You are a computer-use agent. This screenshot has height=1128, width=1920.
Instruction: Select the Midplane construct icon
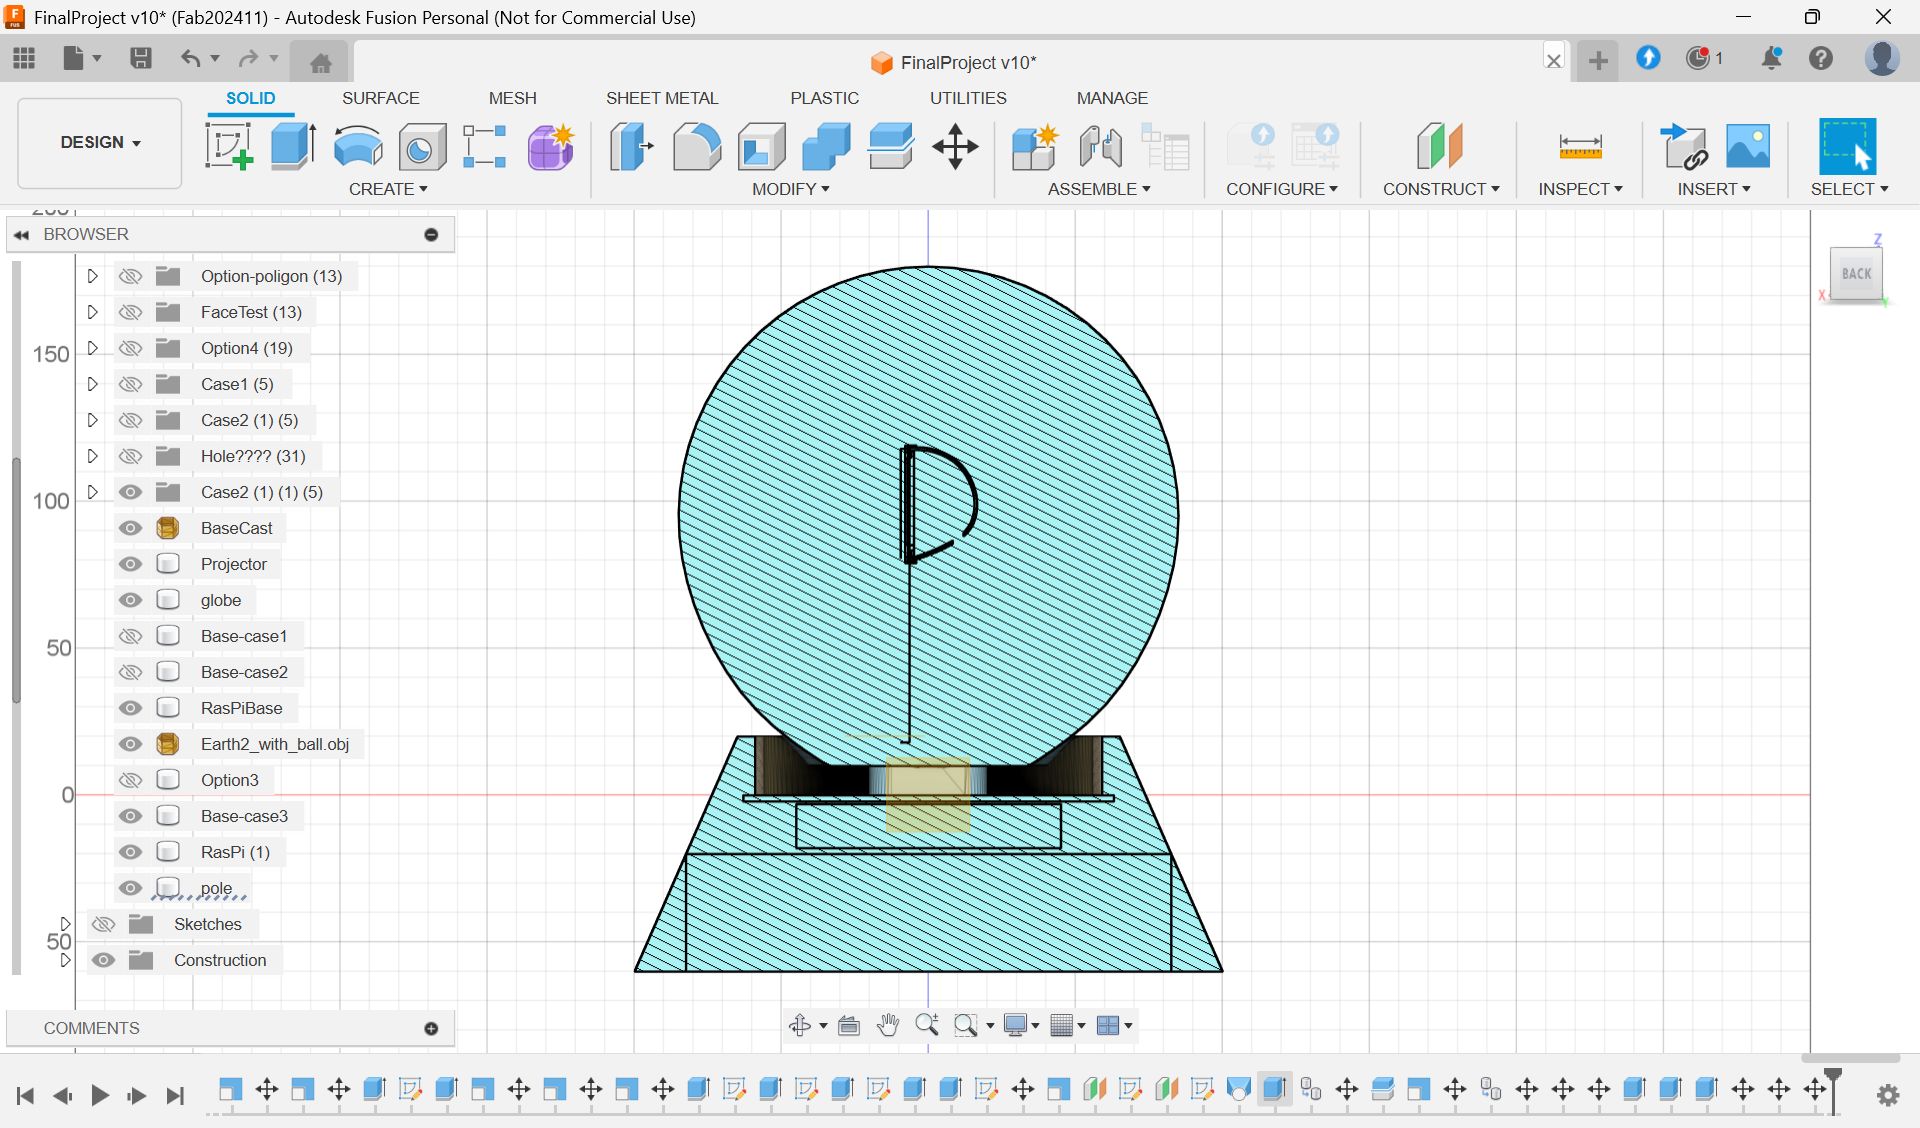point(1440,146)
